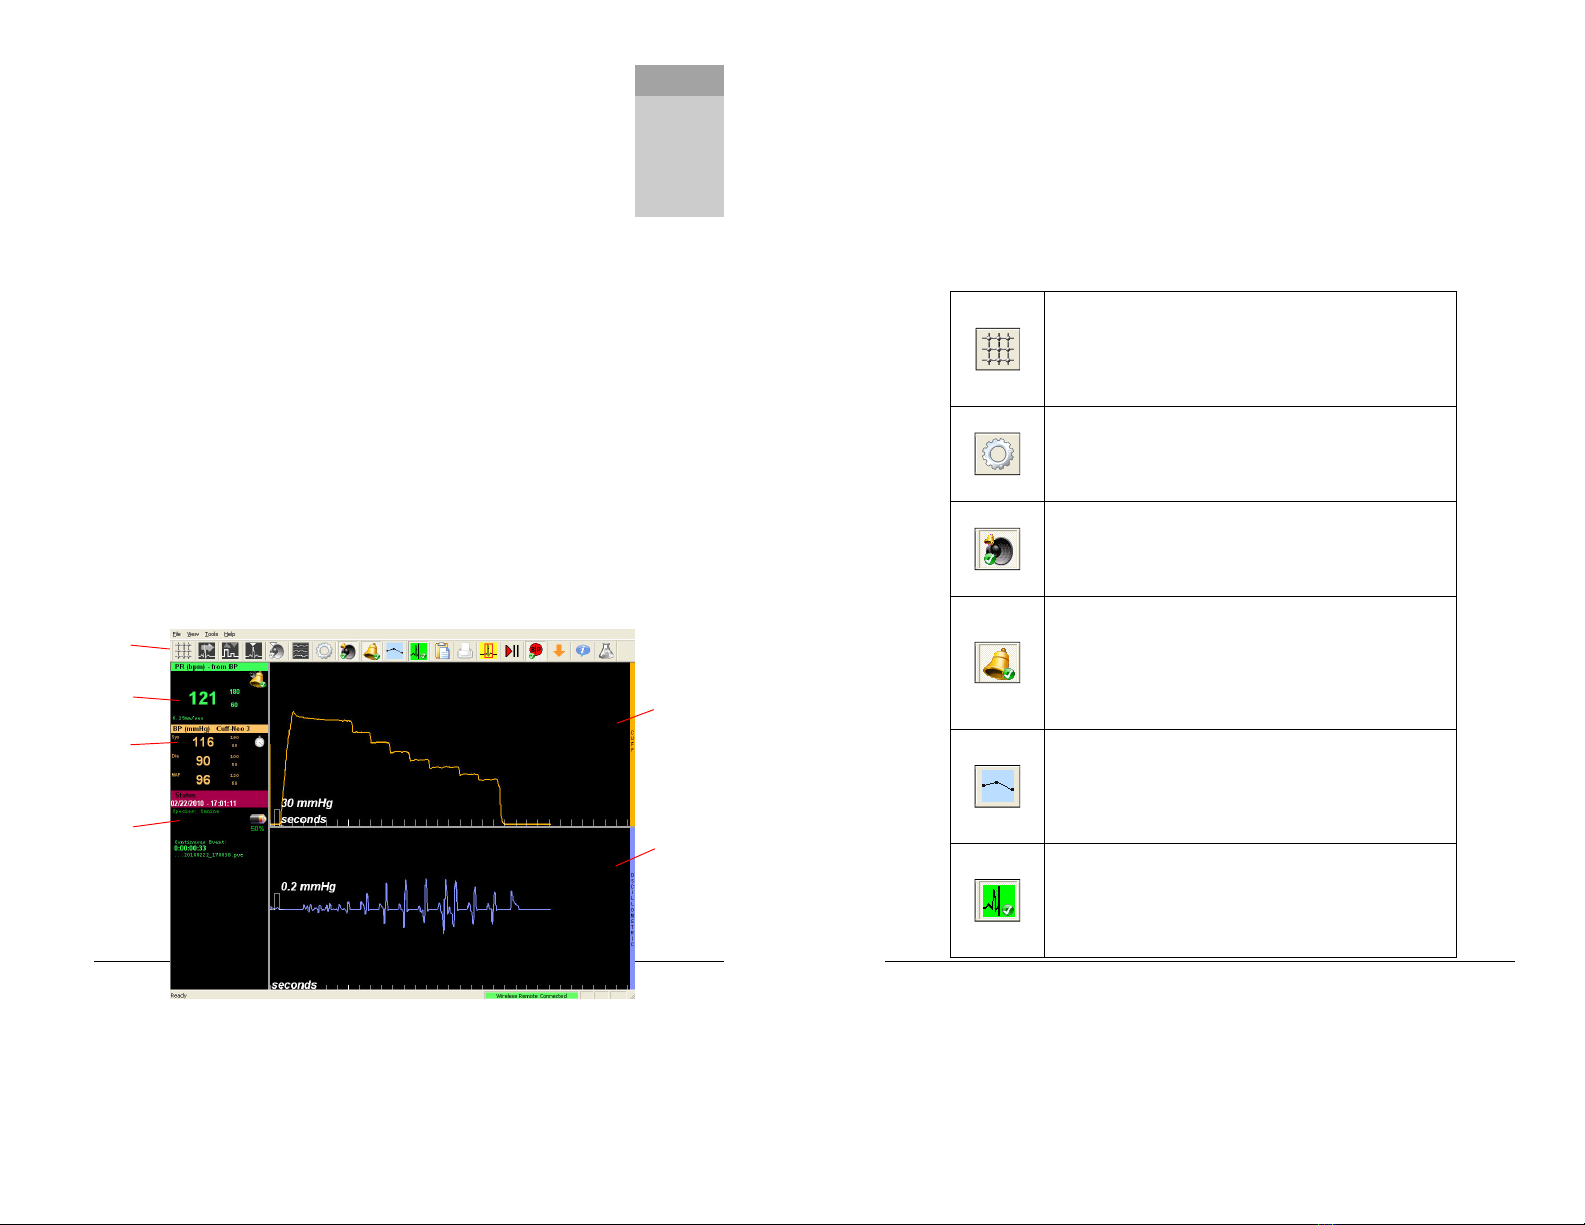
Task: Click the orange CUFF vertical side bar
Action: point(632,744)
